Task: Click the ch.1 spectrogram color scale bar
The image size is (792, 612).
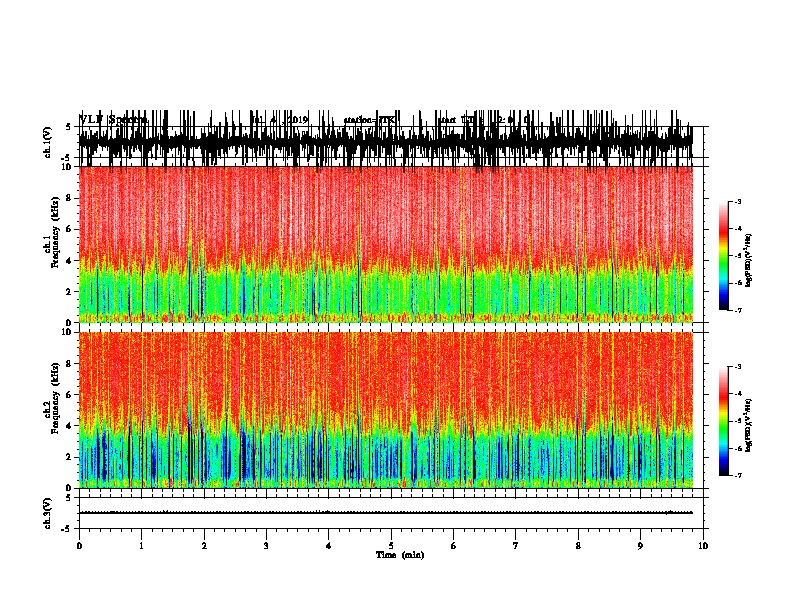Action: 724,256
